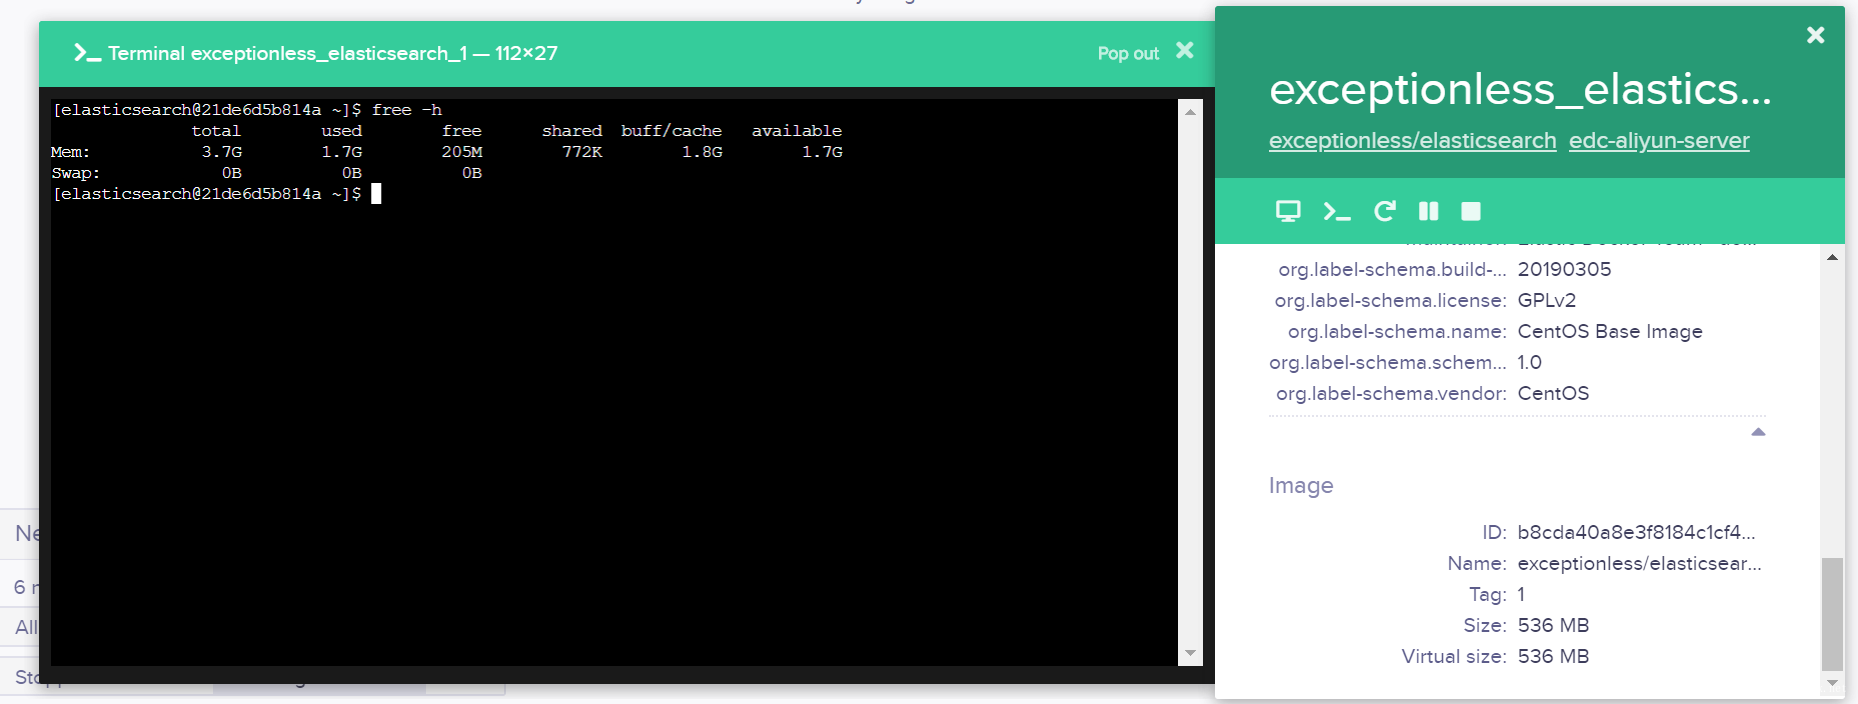Open an exec shell with the prompt icon
This screenshot has width=1858, height=704.
pos(1337,211)
